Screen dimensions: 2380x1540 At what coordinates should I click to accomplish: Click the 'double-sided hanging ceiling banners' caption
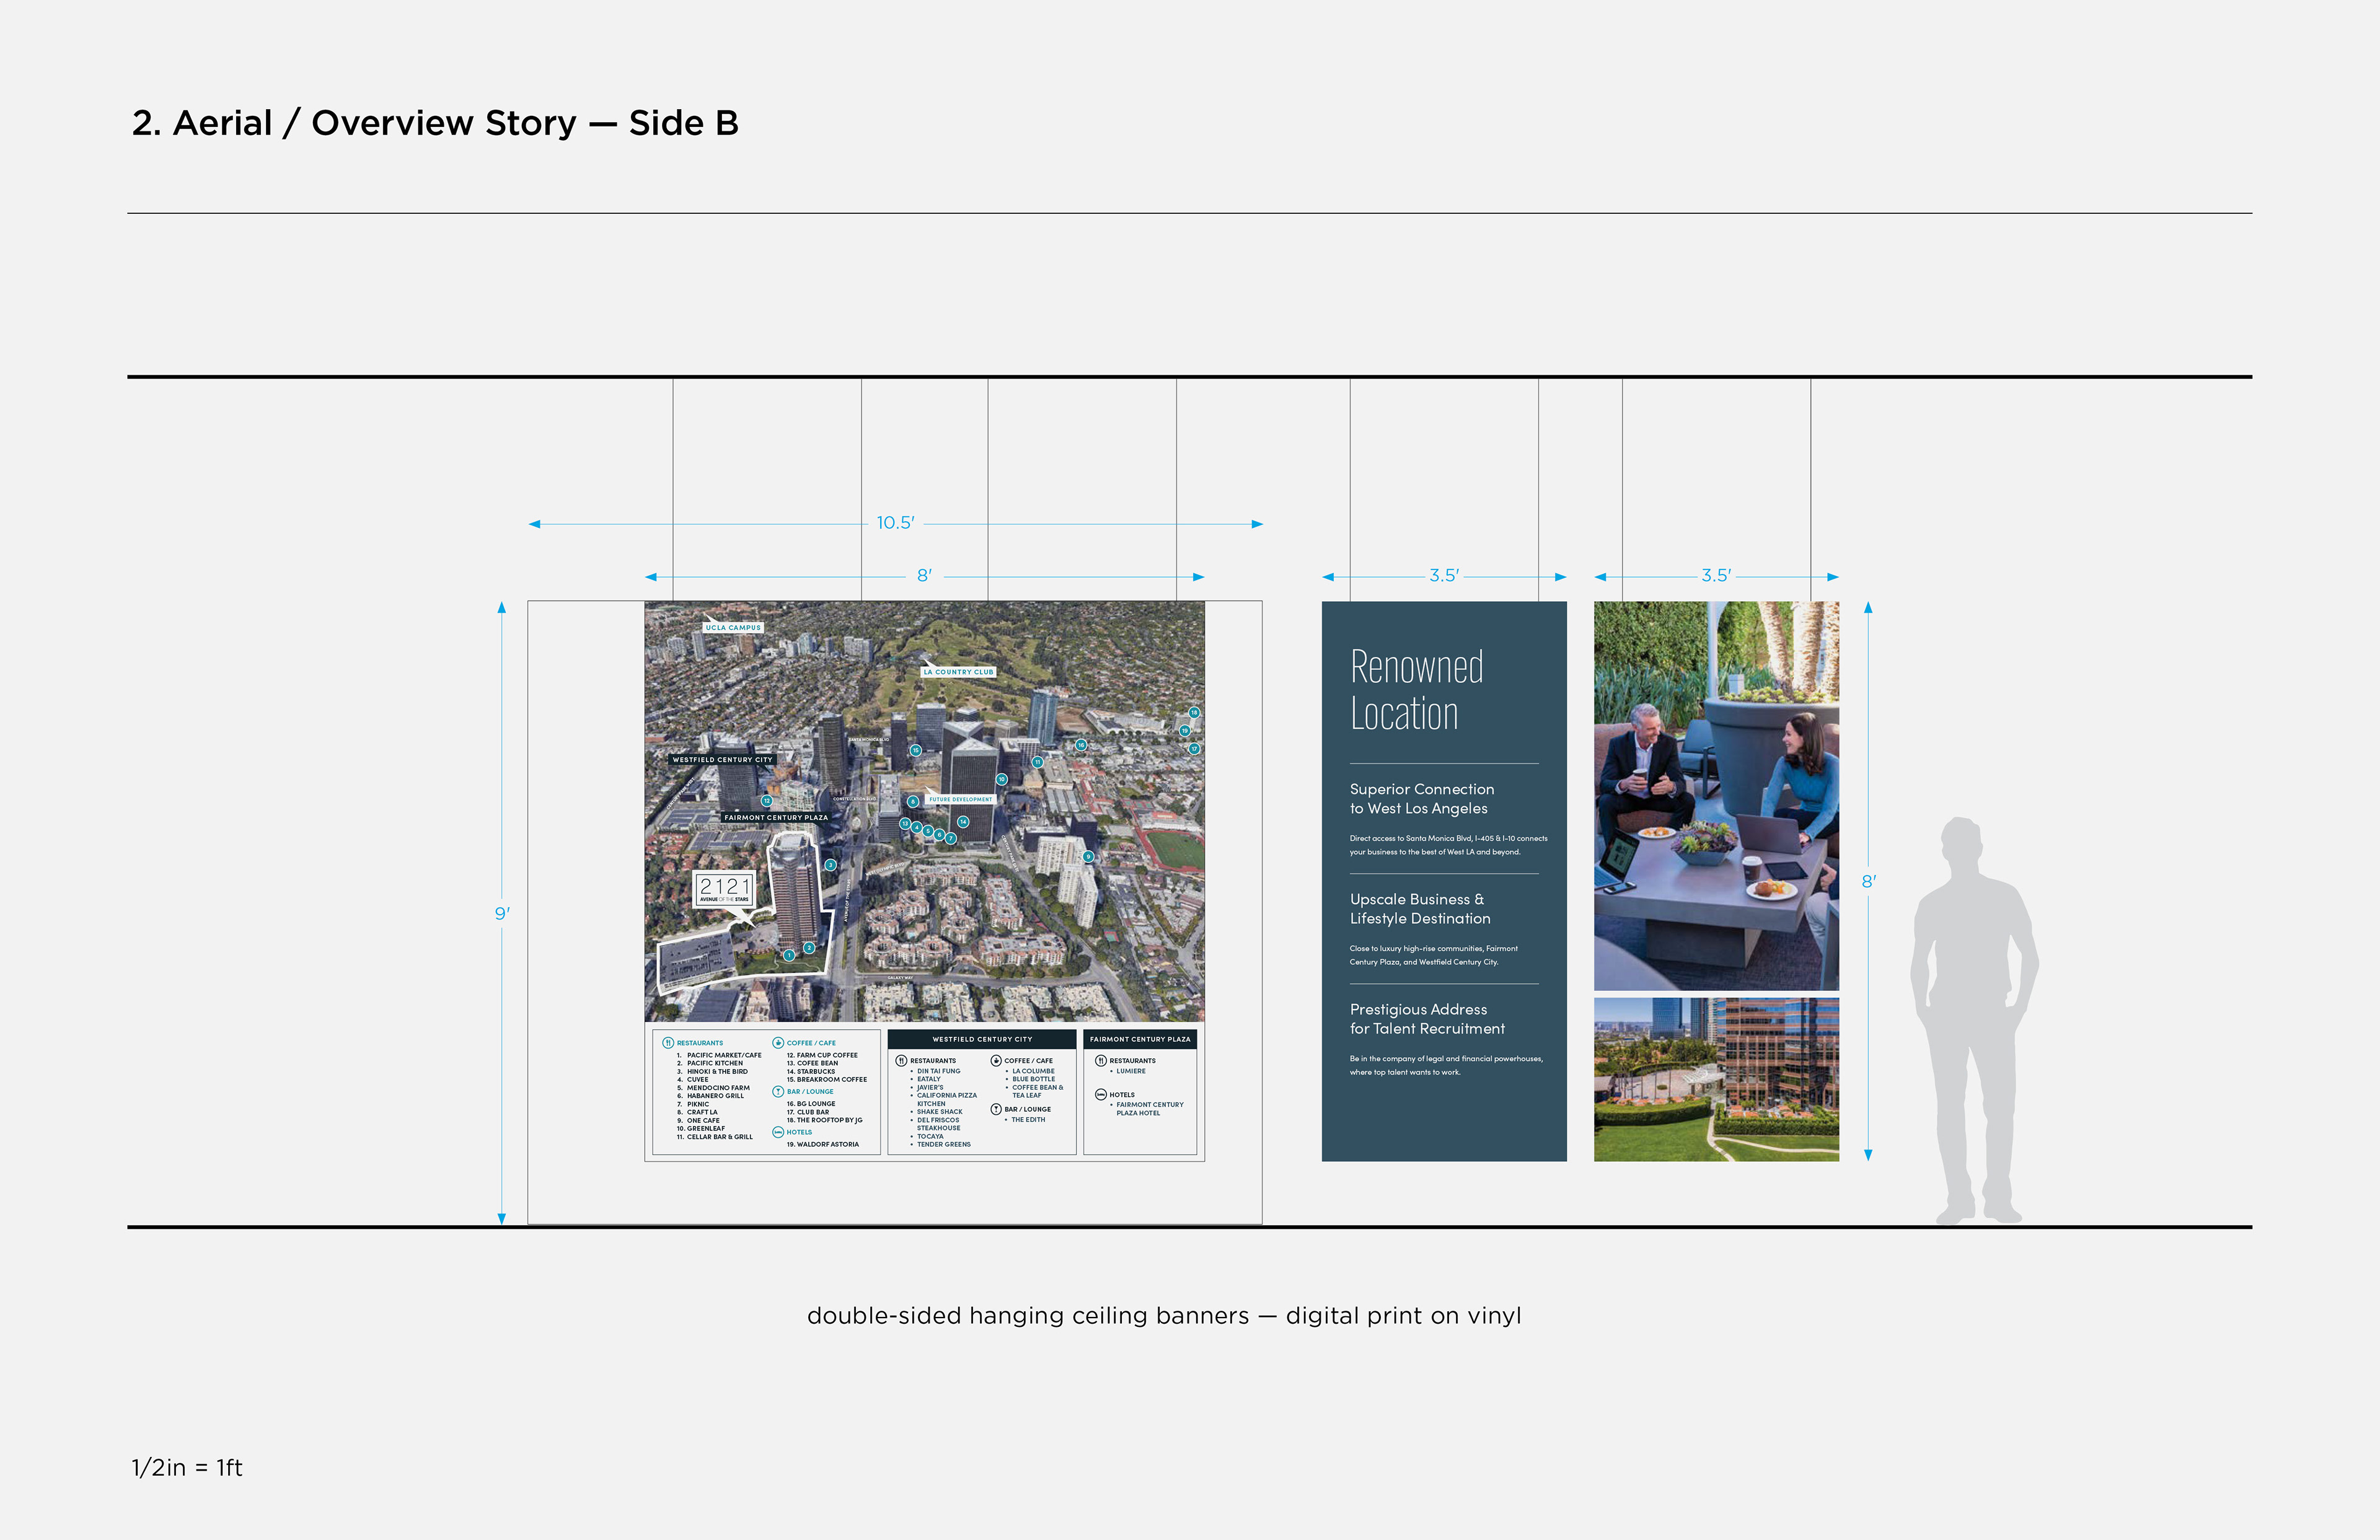pyautogui.click(x=1164, y=1316)
